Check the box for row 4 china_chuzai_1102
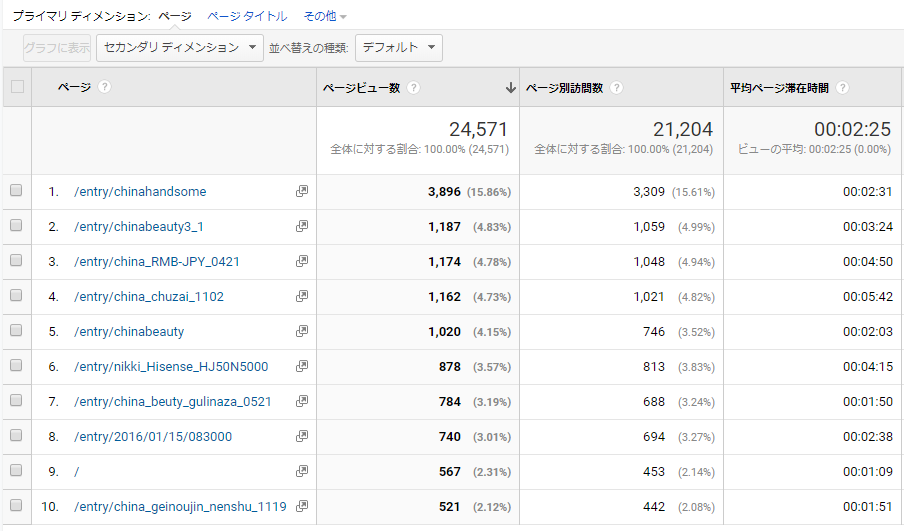904x531 pixels. (16, 295)
